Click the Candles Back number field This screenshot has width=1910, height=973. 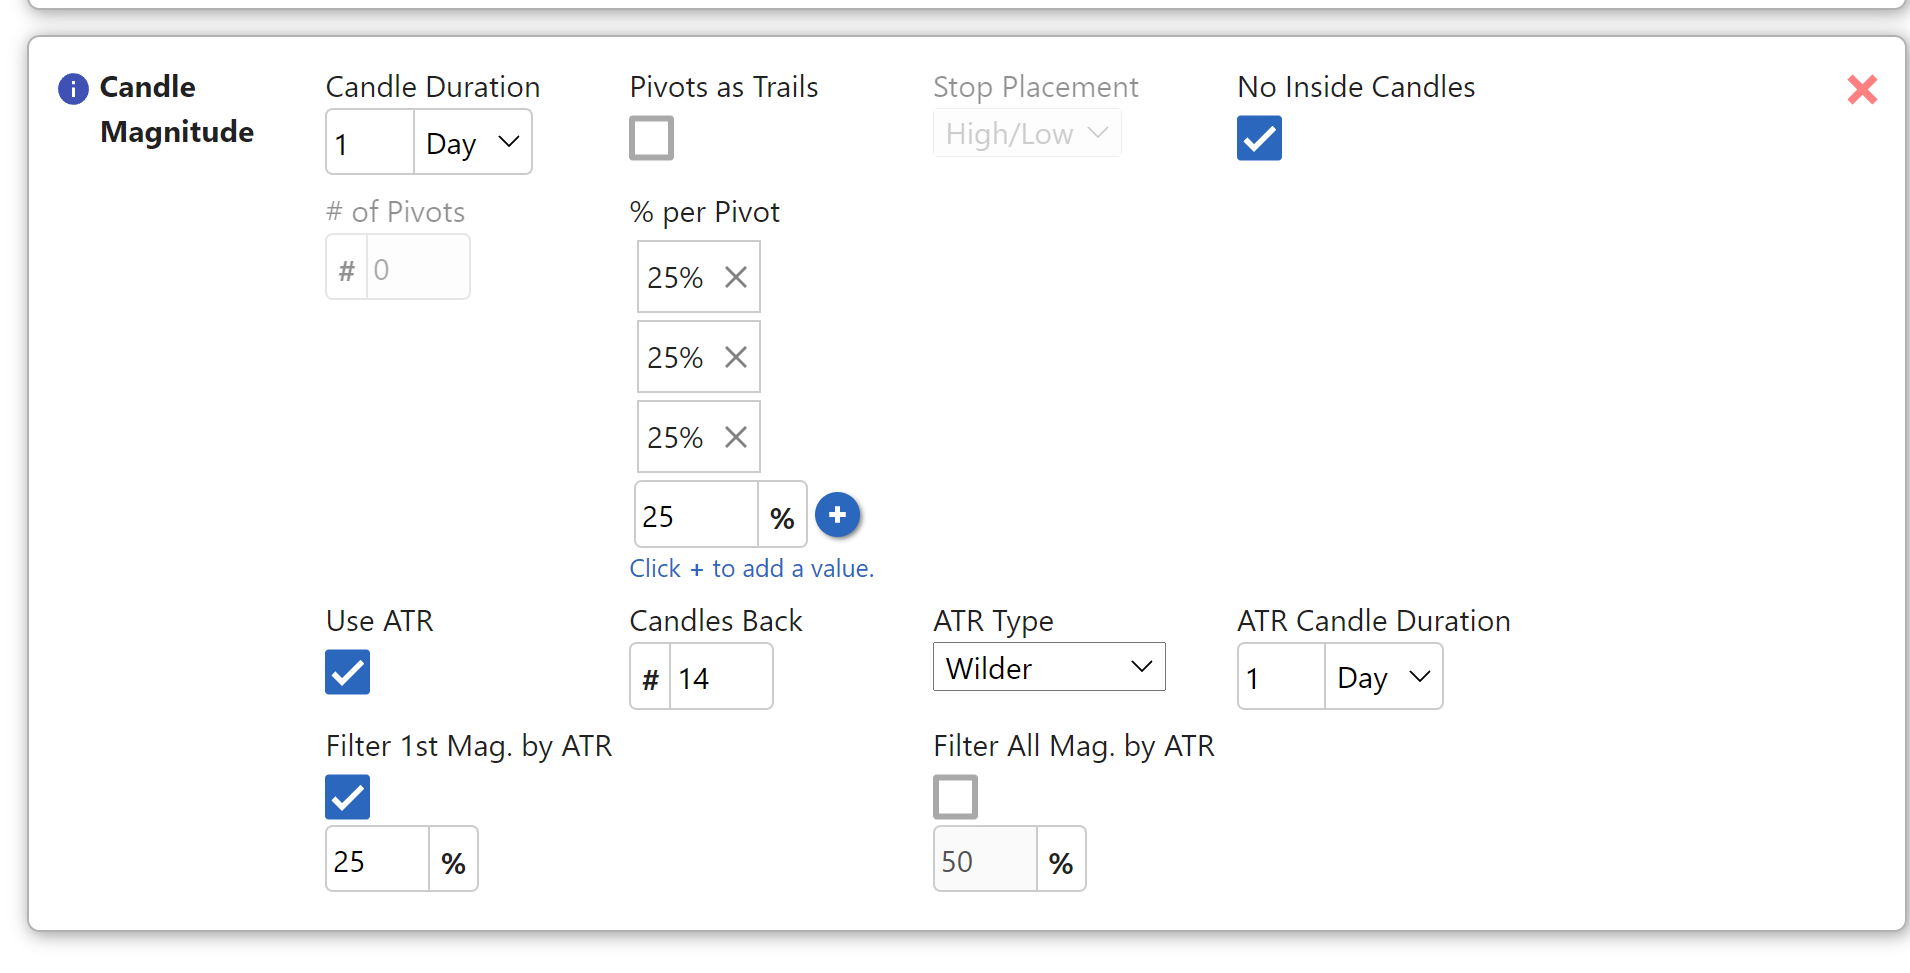pos(721,676)
